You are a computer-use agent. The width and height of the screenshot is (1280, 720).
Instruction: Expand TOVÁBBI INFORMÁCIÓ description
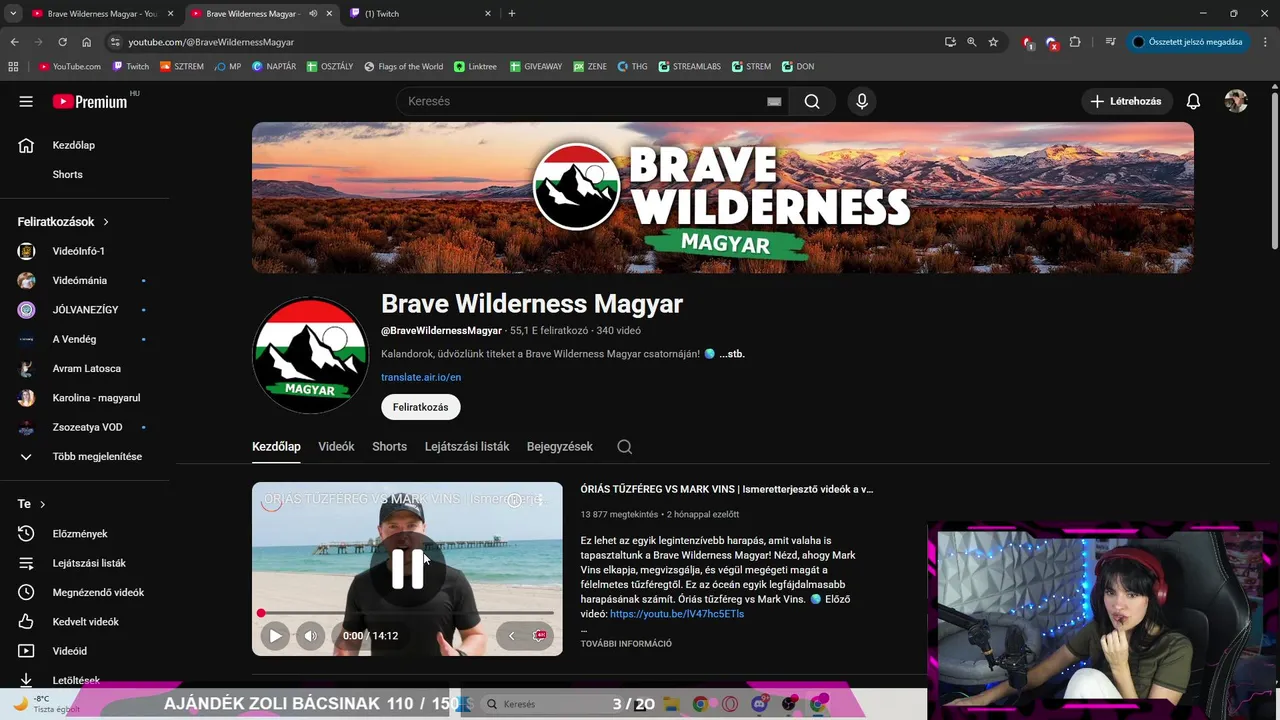coord(626,643)
